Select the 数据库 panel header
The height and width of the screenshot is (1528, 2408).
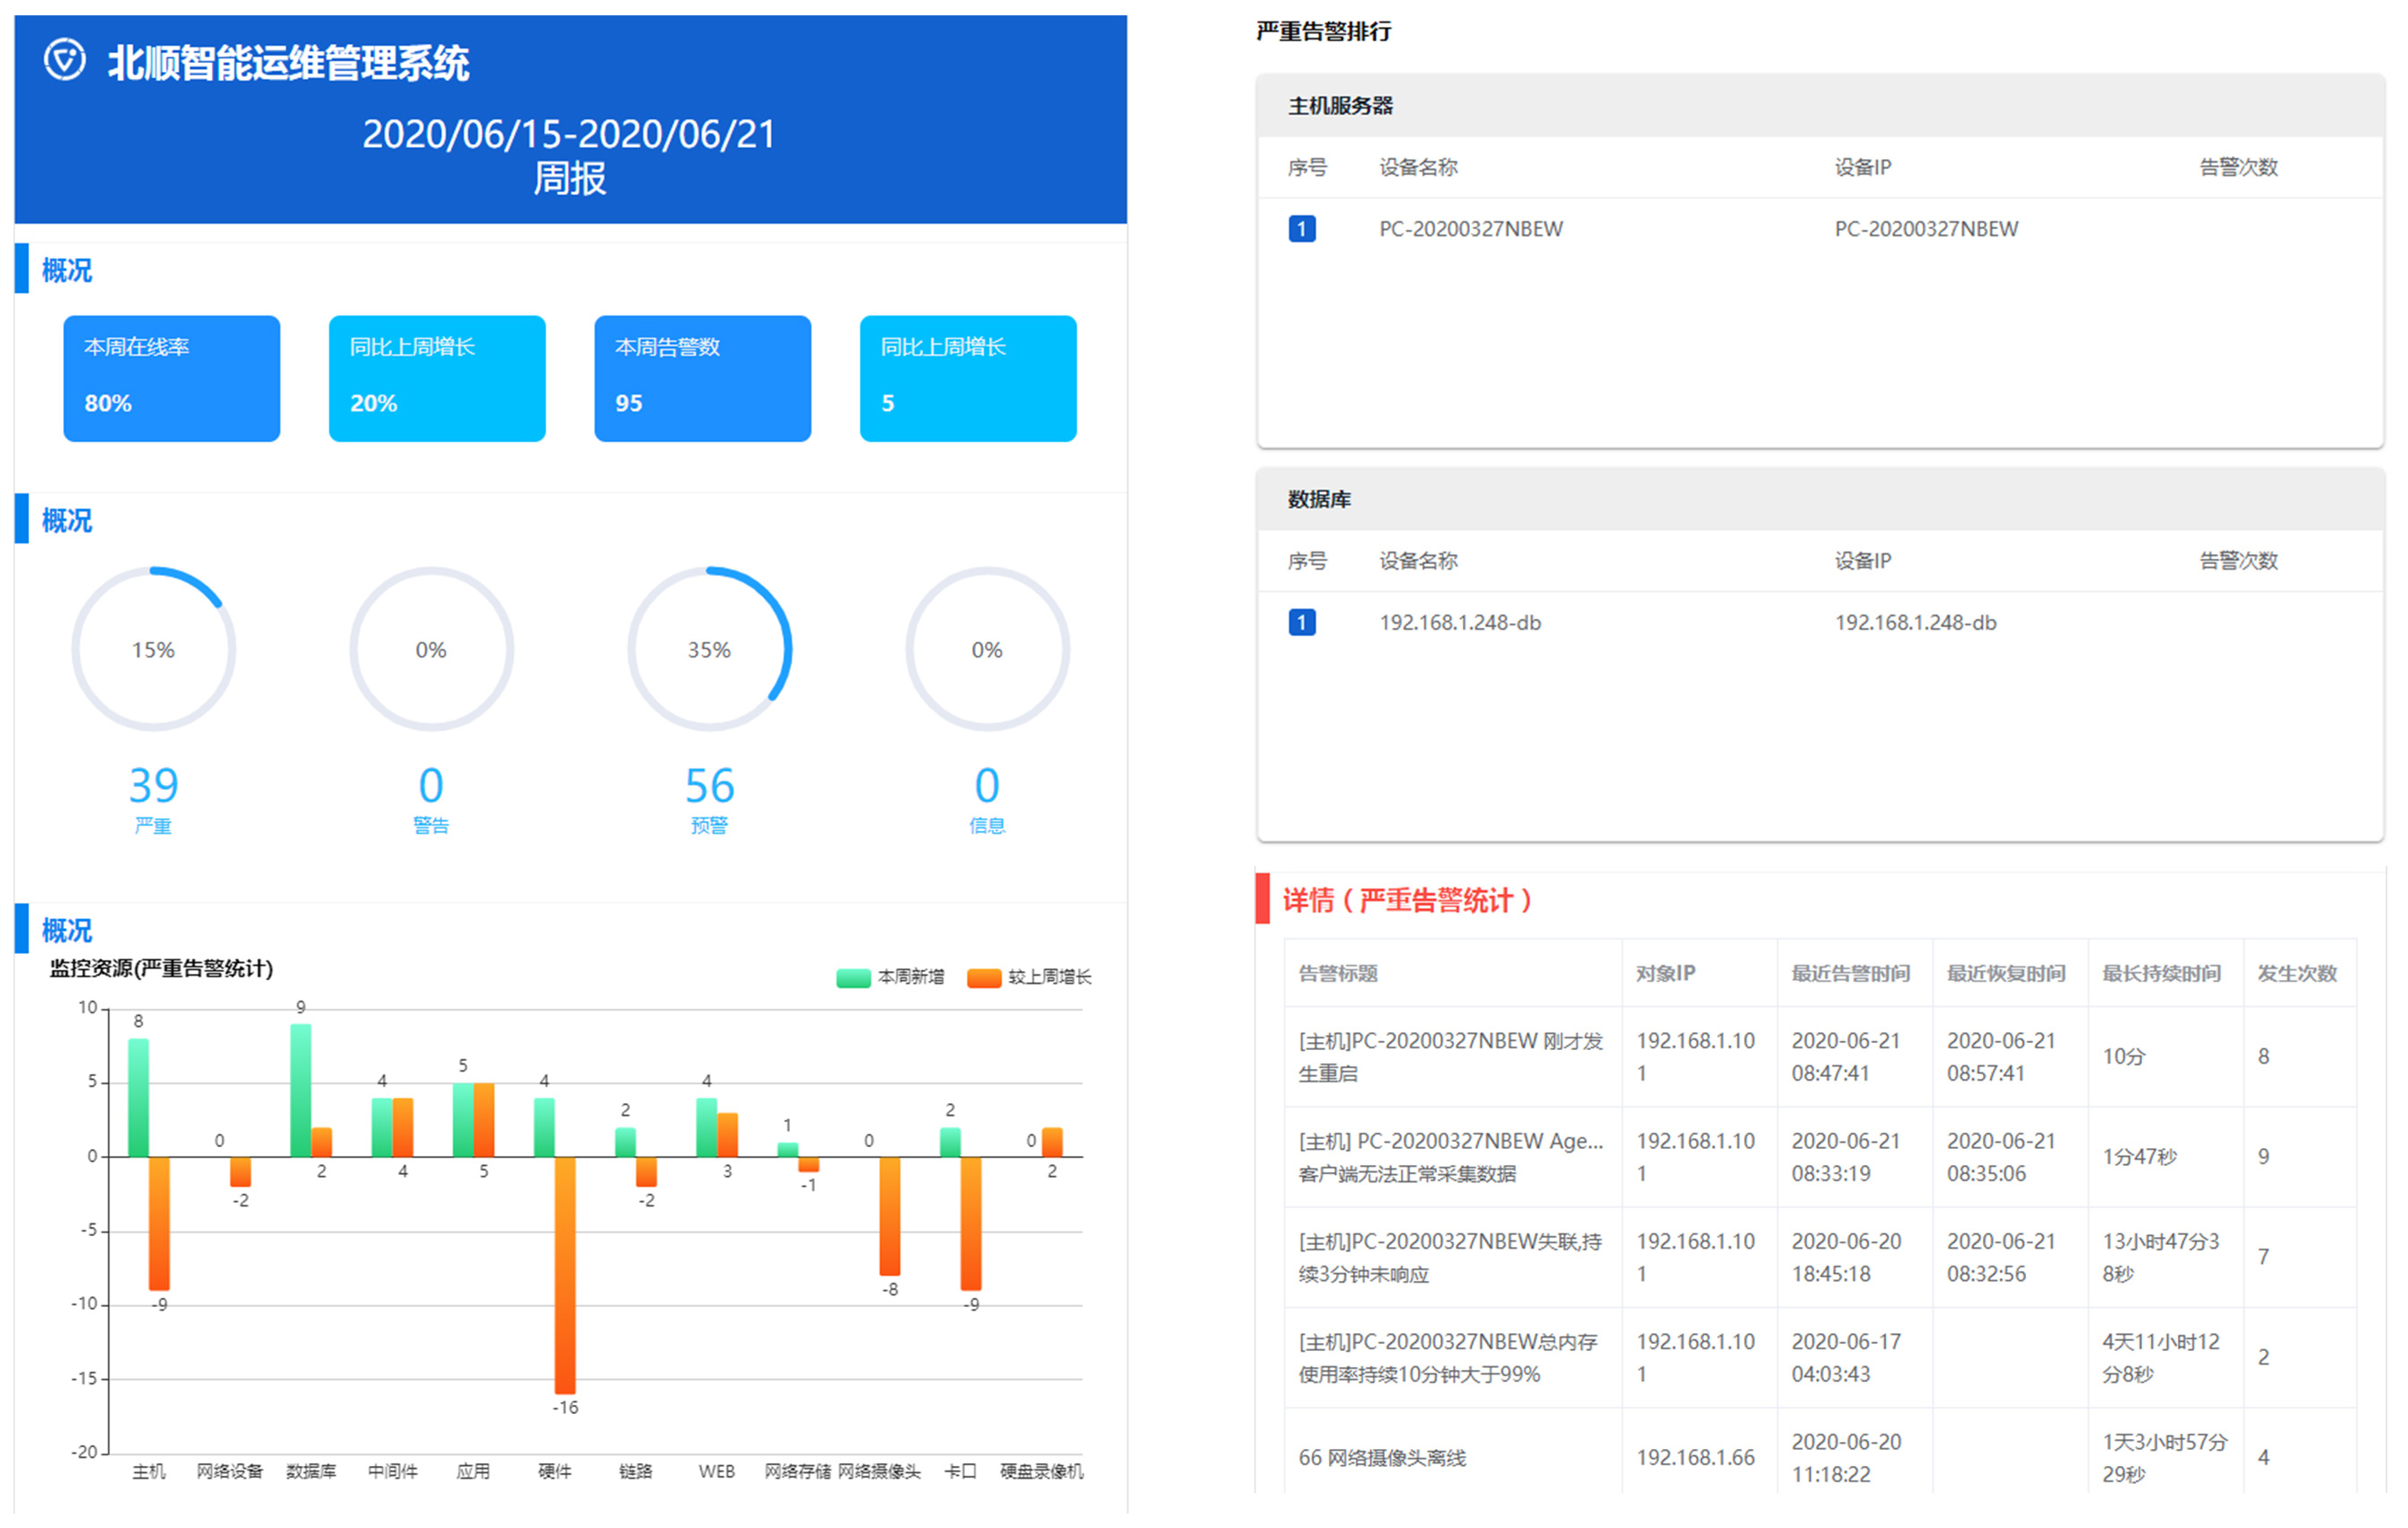(1319, 499)
